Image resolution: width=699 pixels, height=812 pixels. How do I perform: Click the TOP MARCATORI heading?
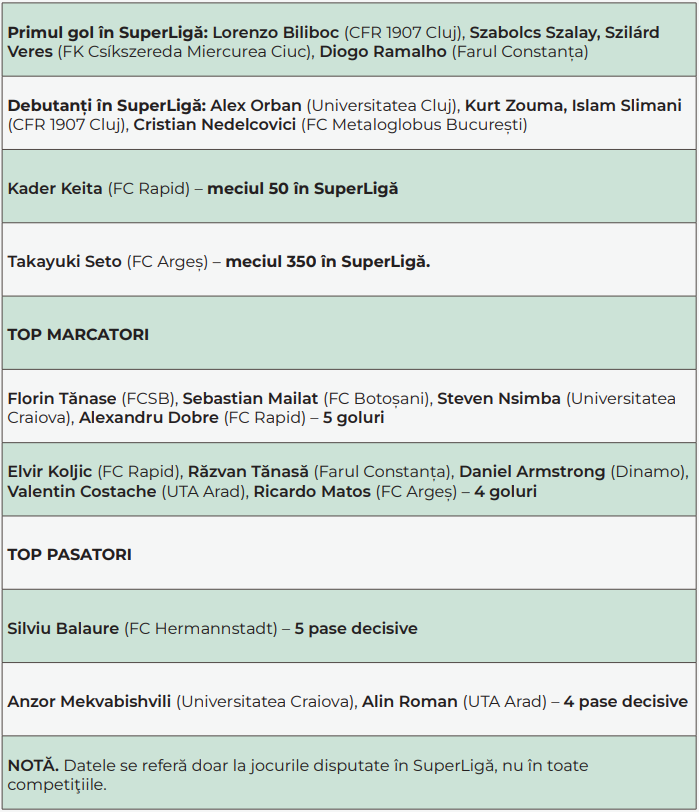pyautogui.click(x=78, y=334)
